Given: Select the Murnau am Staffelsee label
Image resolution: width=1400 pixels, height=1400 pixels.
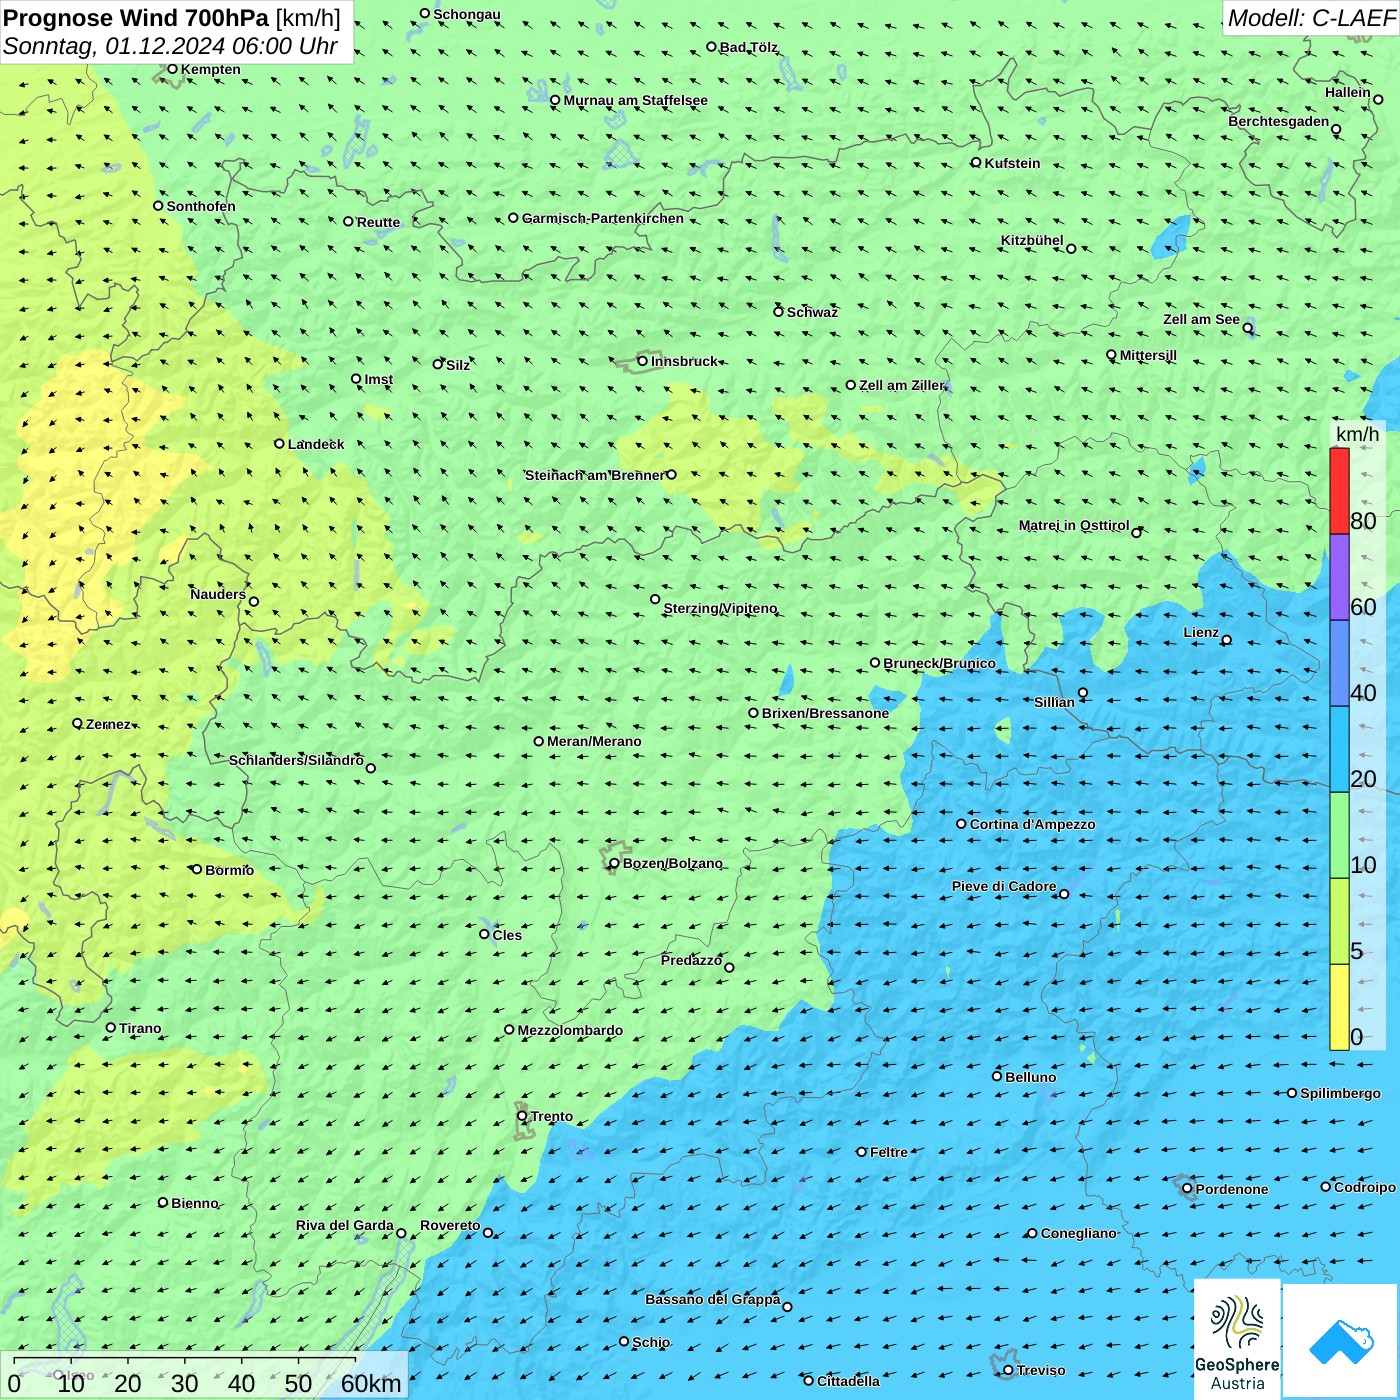Looking at the screenshot, I should 635,100.
